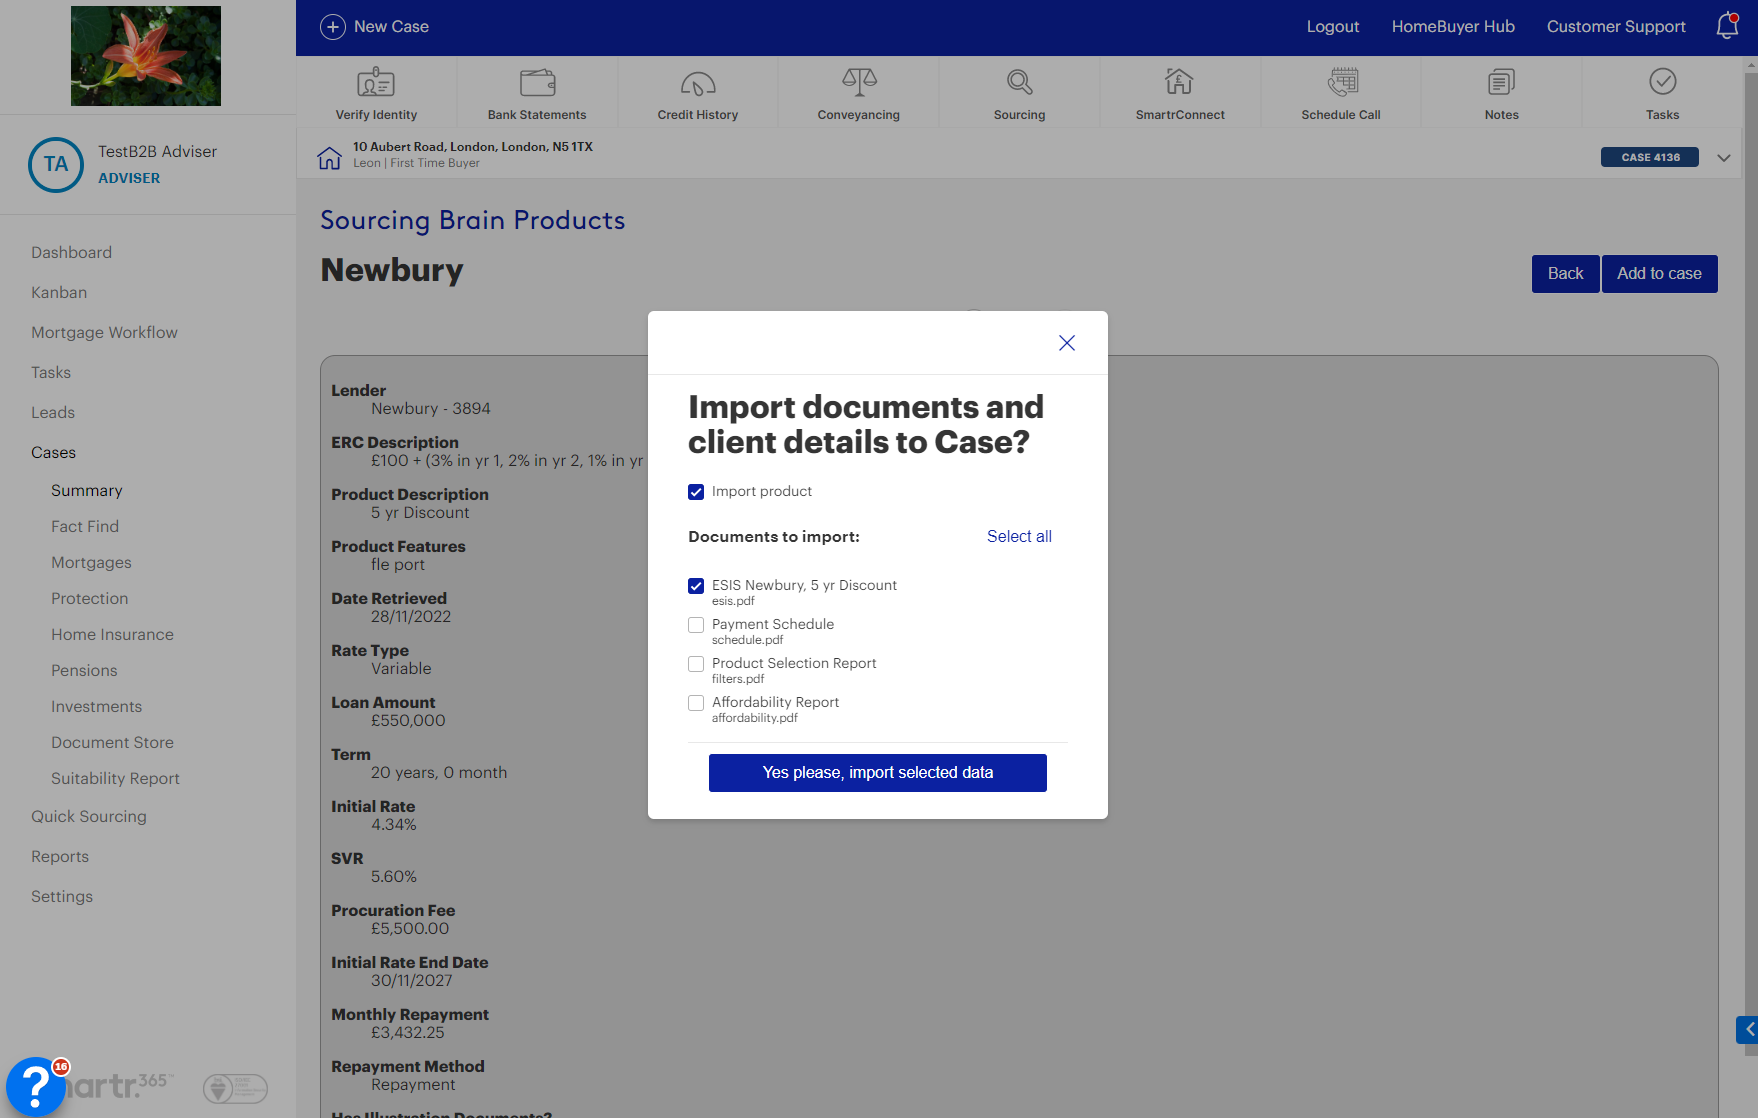The image size is (1758, 1118).
Task: Click the TA adviser avatar
Action: coord(56,165)
